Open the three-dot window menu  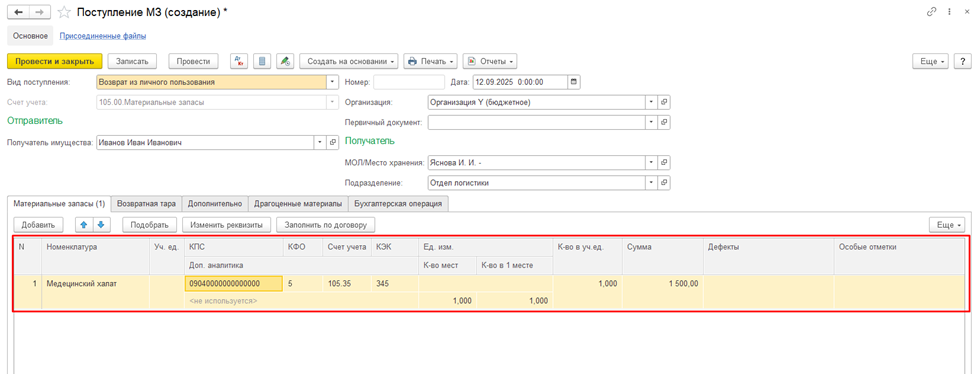pyautogui.click(x=949, y=12)
